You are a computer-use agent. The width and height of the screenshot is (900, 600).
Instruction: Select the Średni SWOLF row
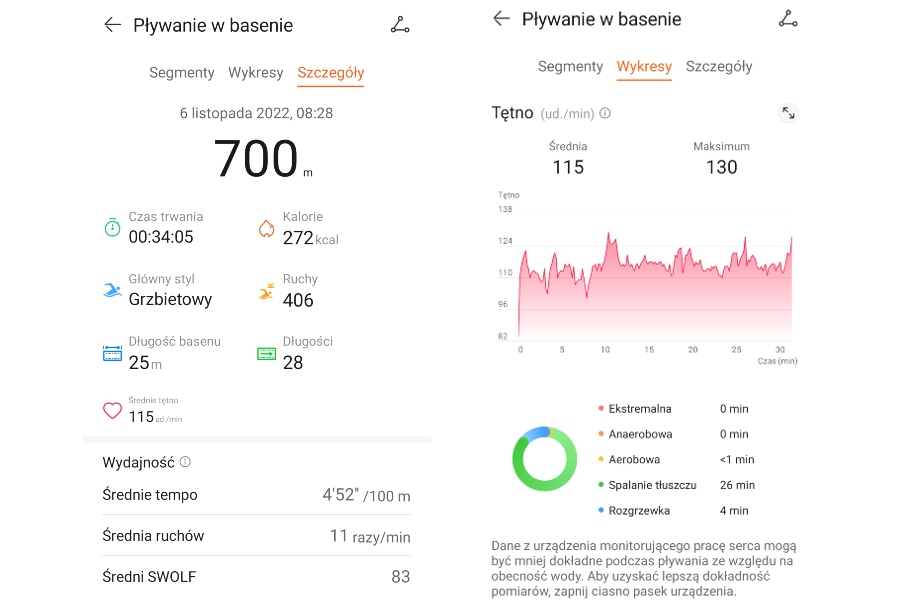tap(256, 576)
